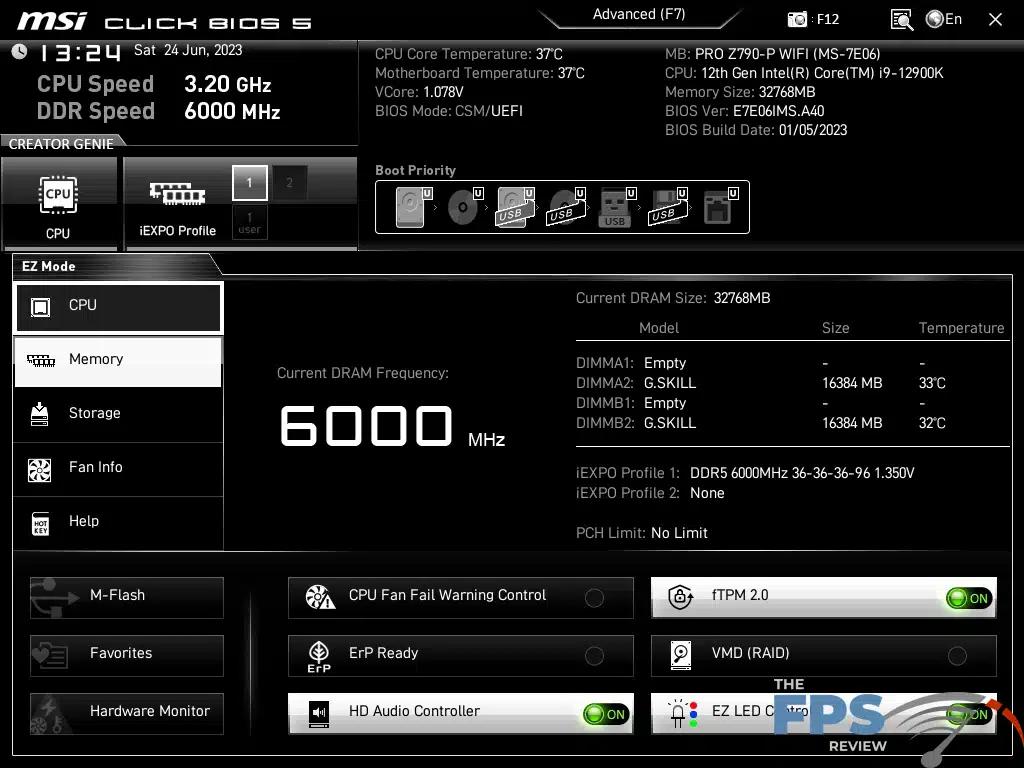Select the USB optical drive boot device

pyautogui.click(x=565, y=207)
